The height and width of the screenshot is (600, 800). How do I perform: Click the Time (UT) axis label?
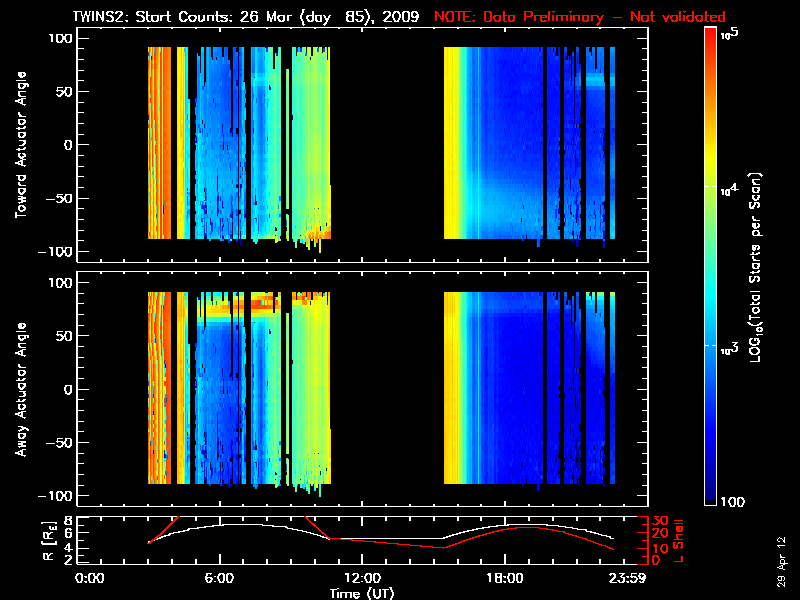[x=362, y=593]
